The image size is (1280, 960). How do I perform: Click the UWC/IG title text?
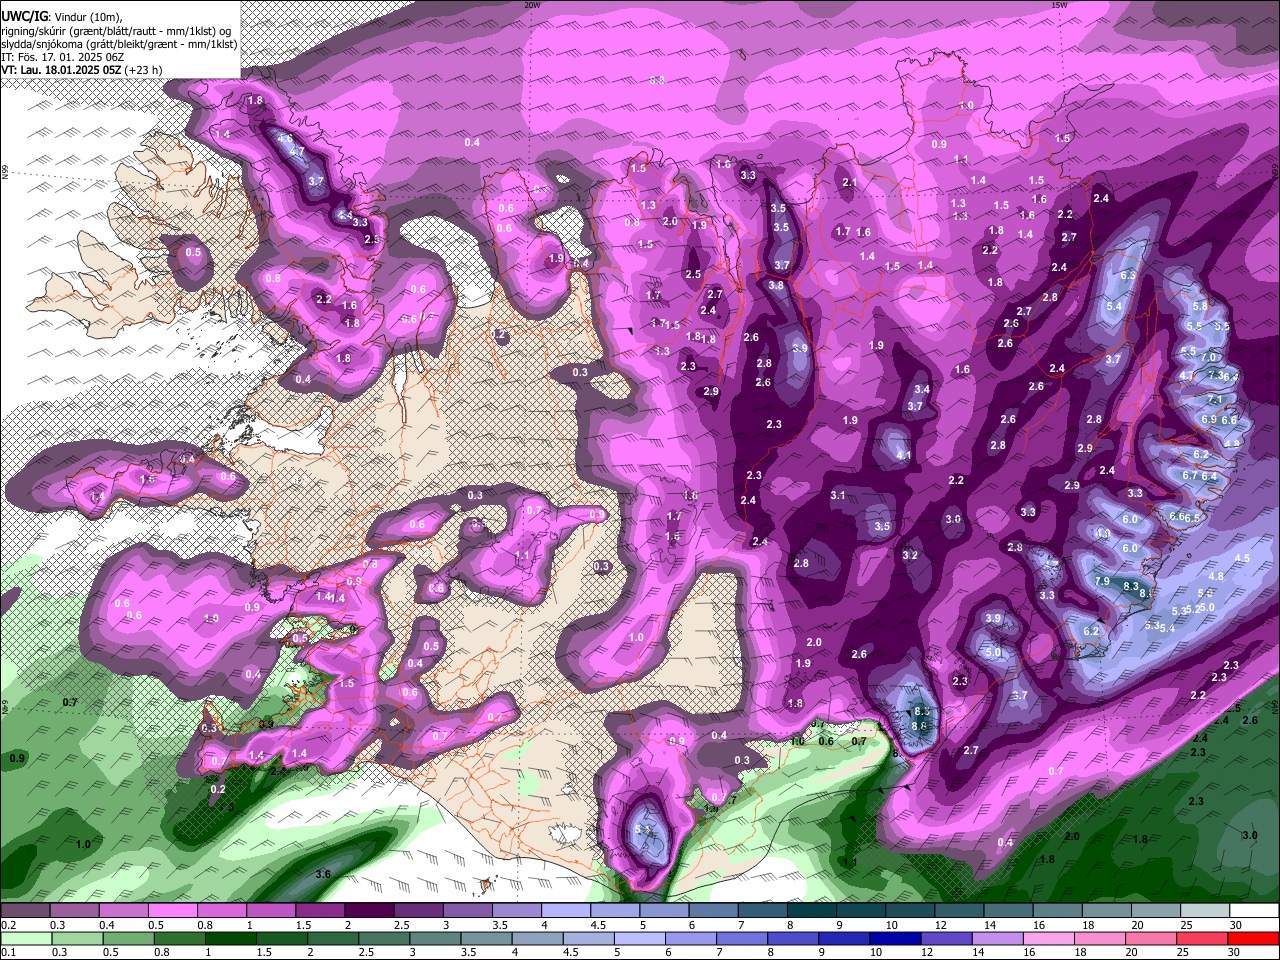tap(23, 16)
